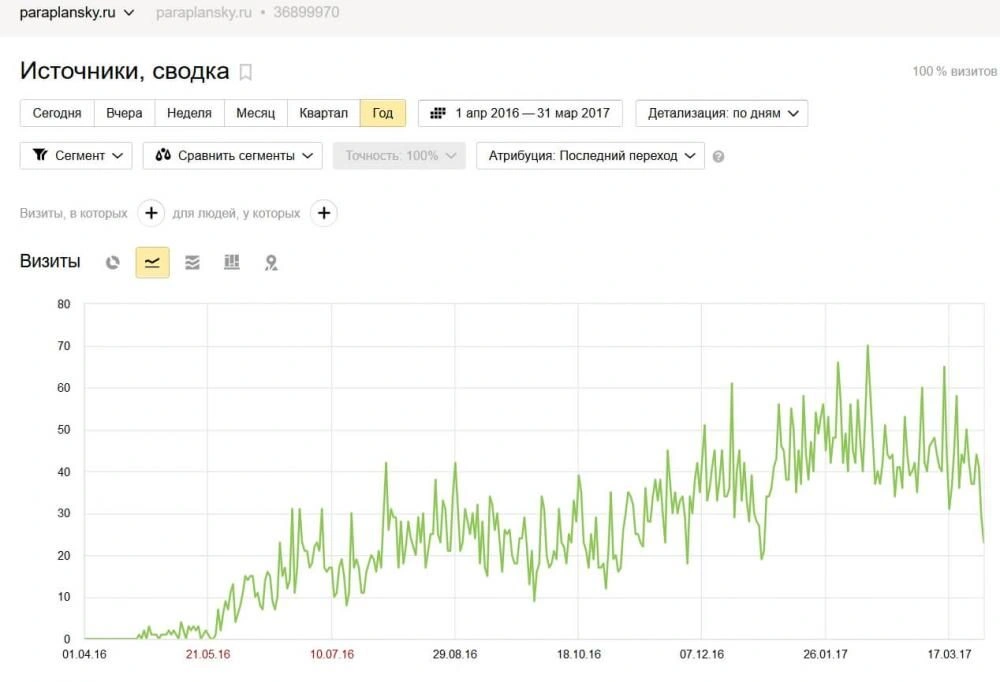Open the map view icon
The image size is (1000, 682).
271,263
